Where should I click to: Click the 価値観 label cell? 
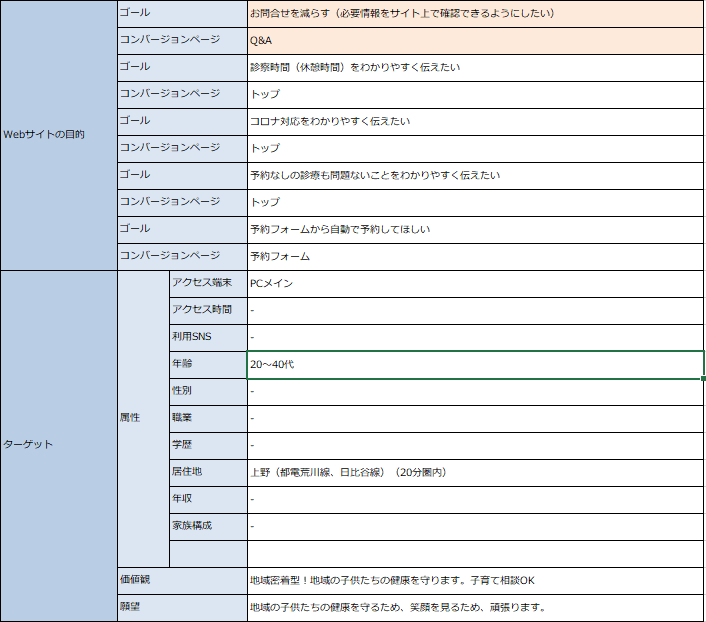182,580
